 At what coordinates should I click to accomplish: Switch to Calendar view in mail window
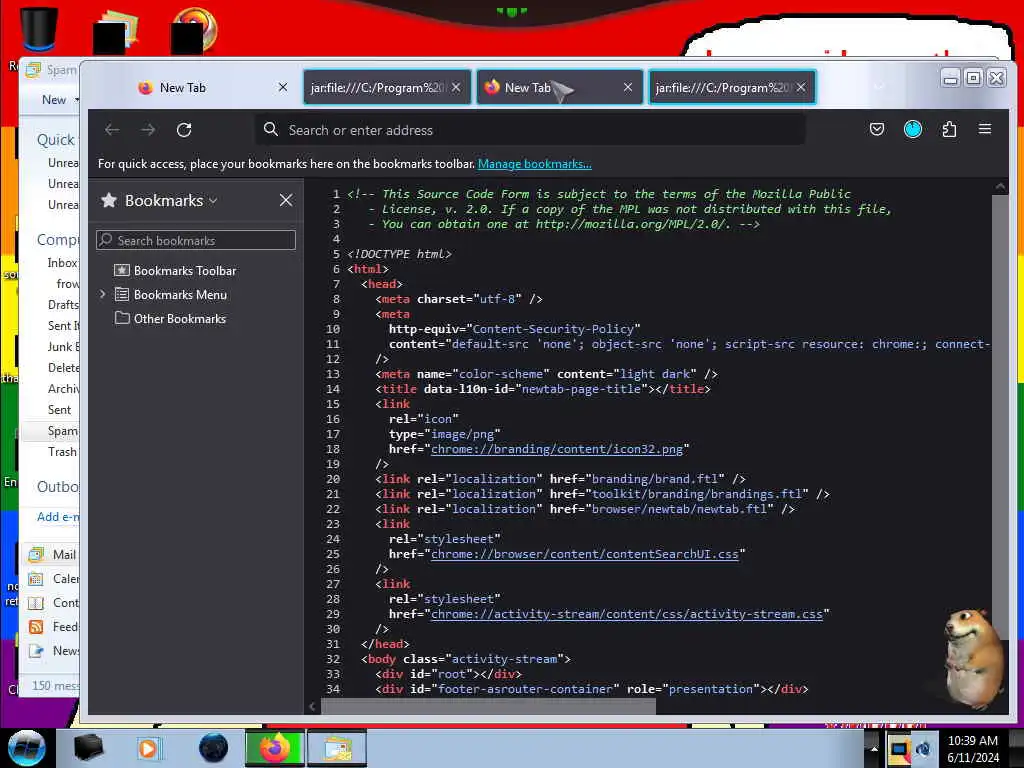[x=54, y=579]
